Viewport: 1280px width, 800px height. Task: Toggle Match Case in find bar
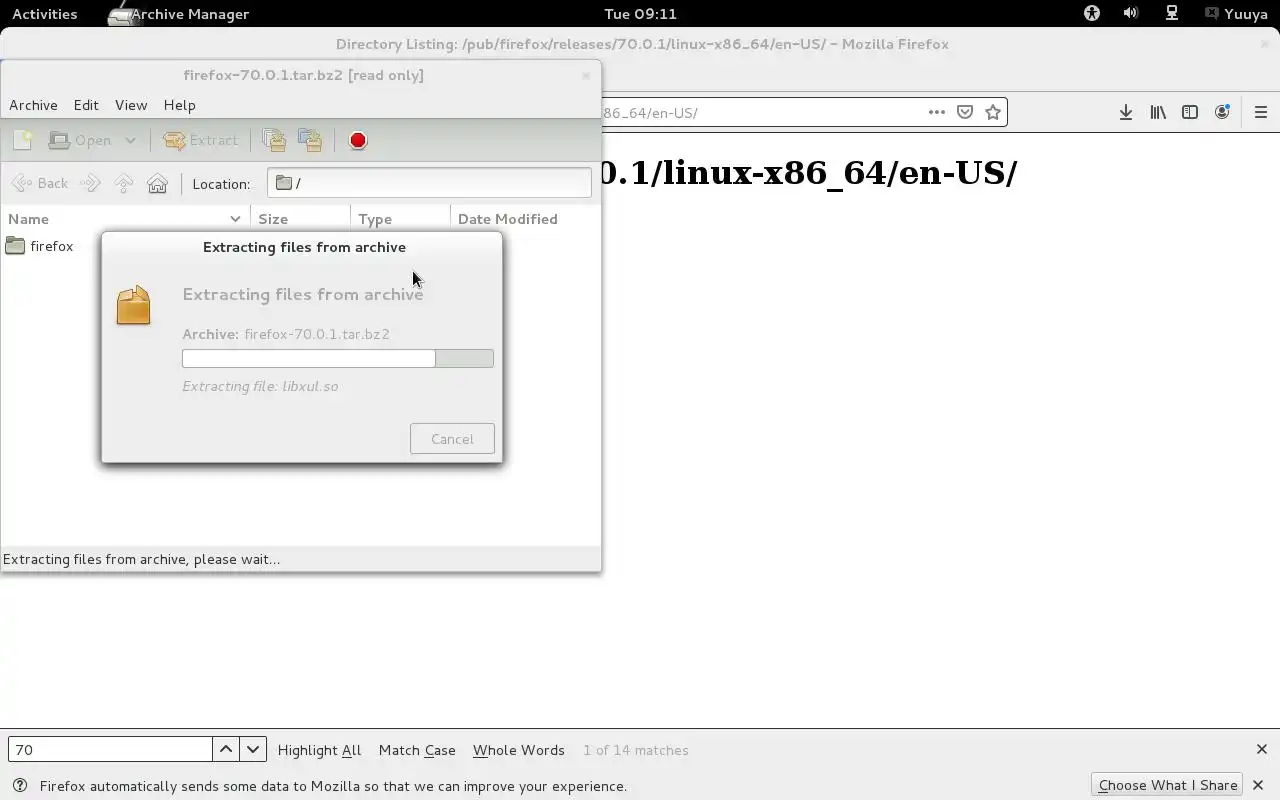pos(417,750)
